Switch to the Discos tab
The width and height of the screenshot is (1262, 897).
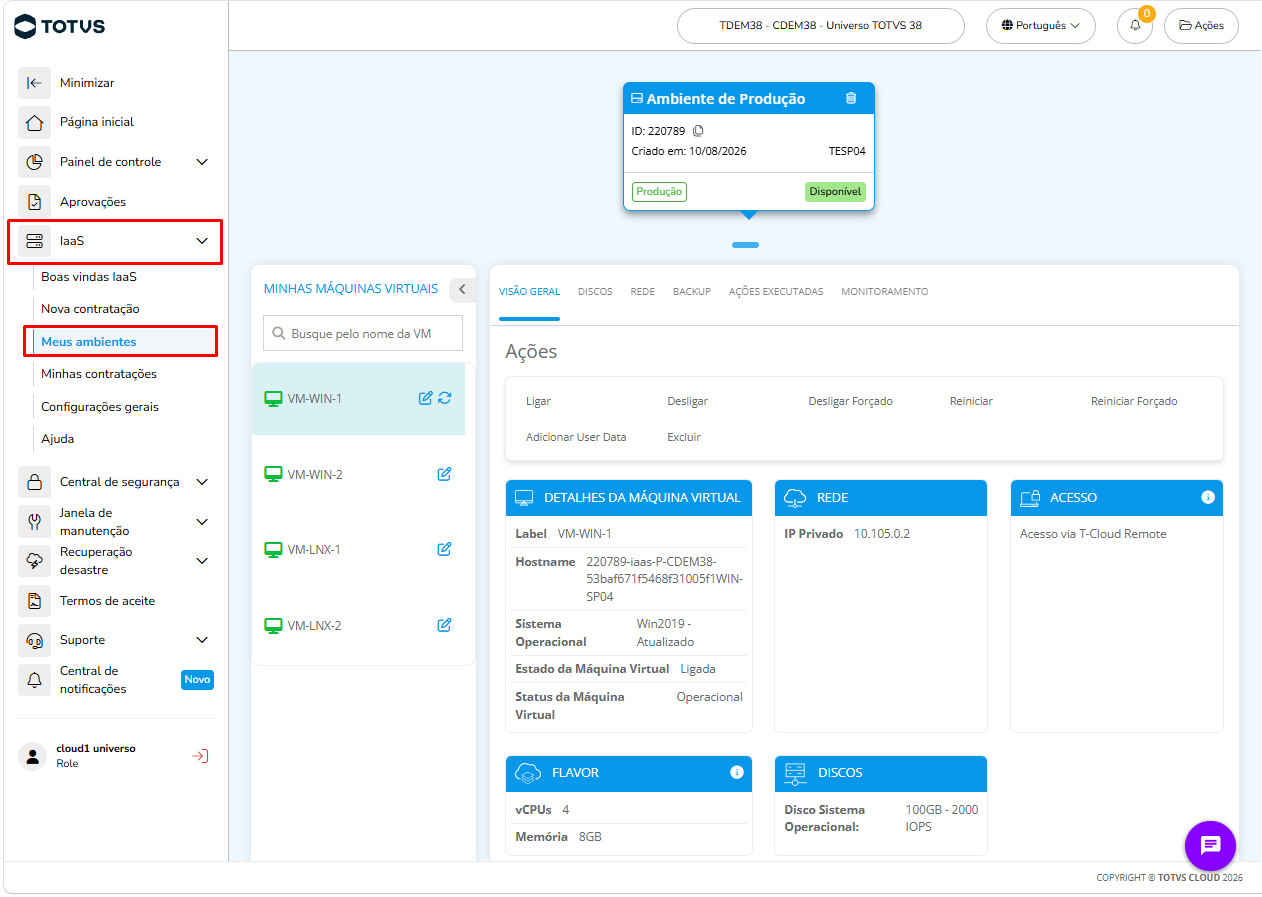tap(595, 292)
